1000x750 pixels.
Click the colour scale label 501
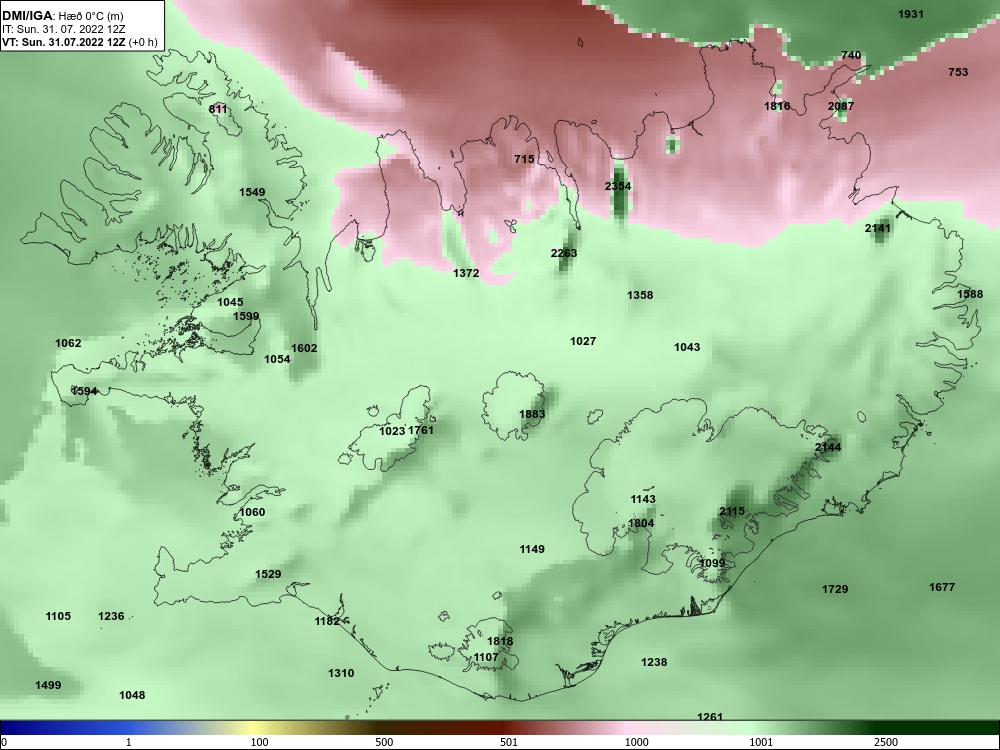point(509,742)
